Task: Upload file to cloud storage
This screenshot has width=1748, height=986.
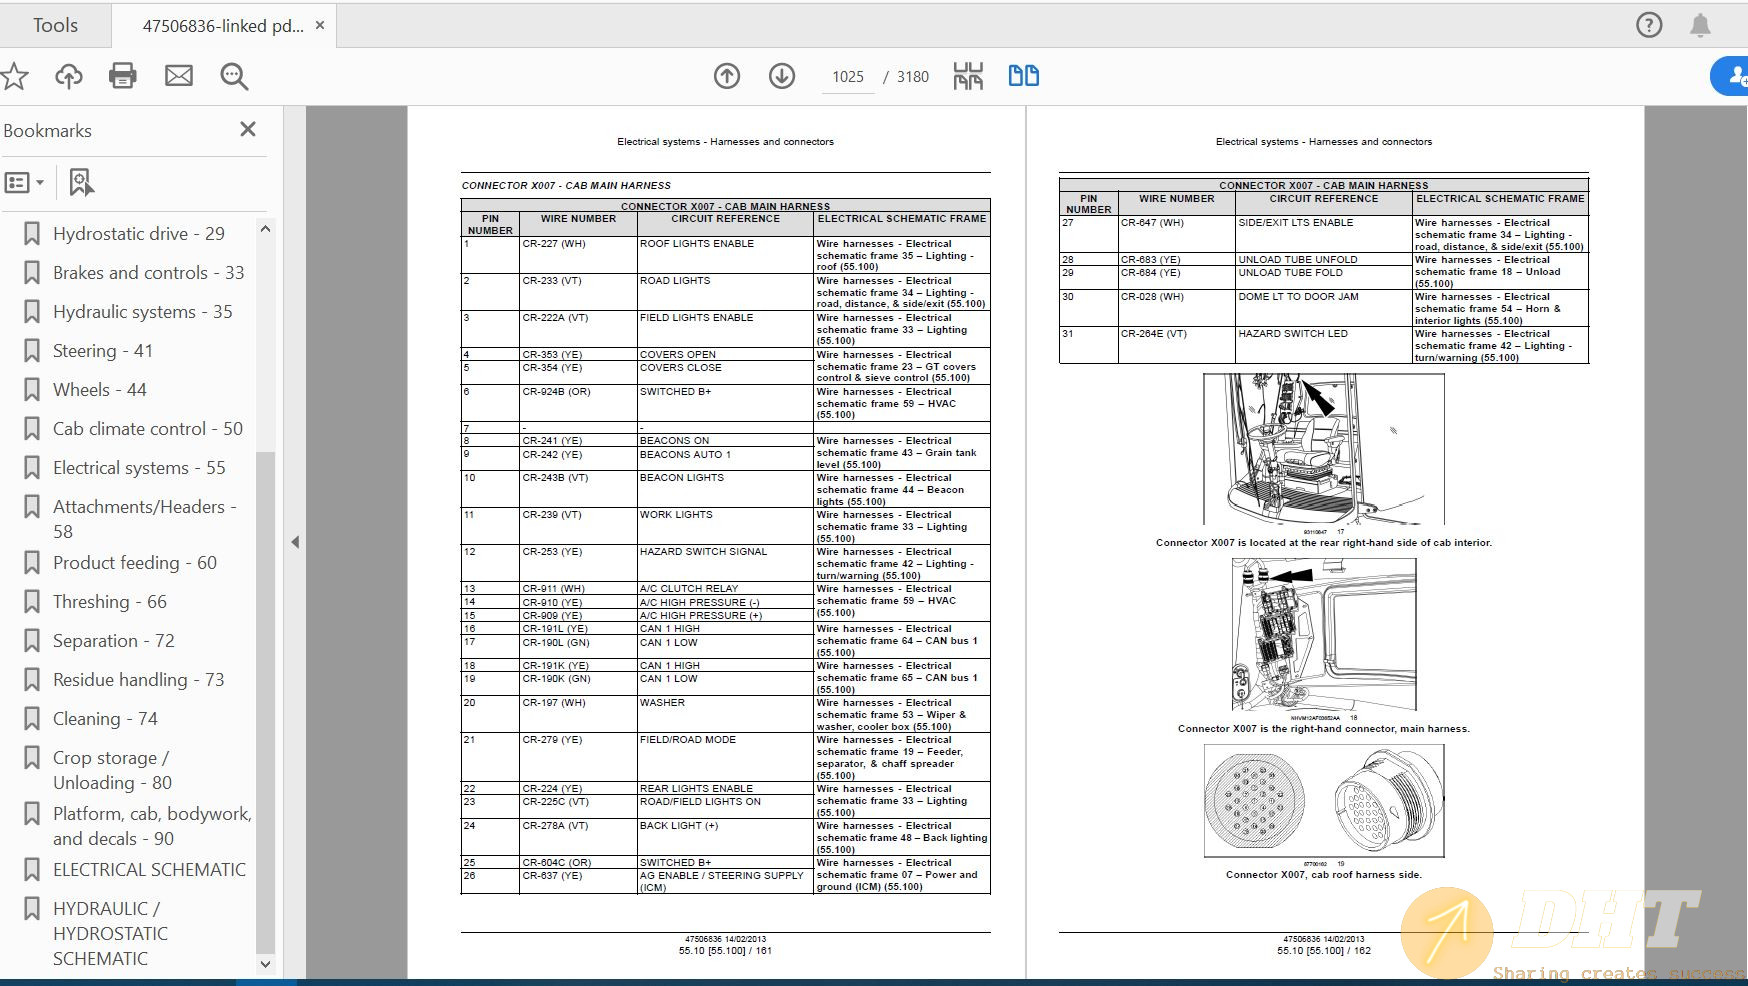Action: coord(69,76)
